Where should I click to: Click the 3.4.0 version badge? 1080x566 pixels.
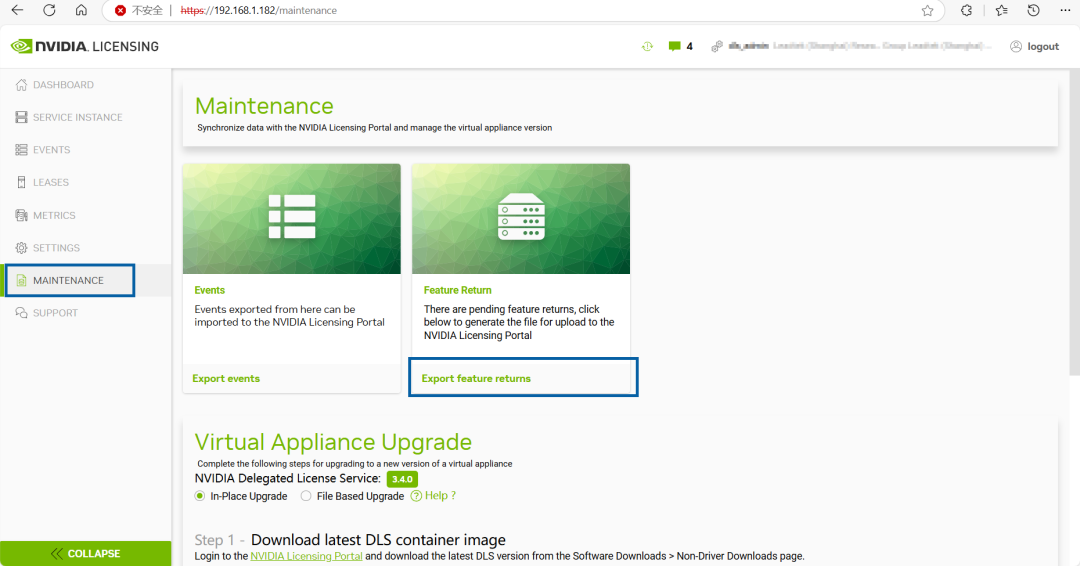tap(402, 479)
